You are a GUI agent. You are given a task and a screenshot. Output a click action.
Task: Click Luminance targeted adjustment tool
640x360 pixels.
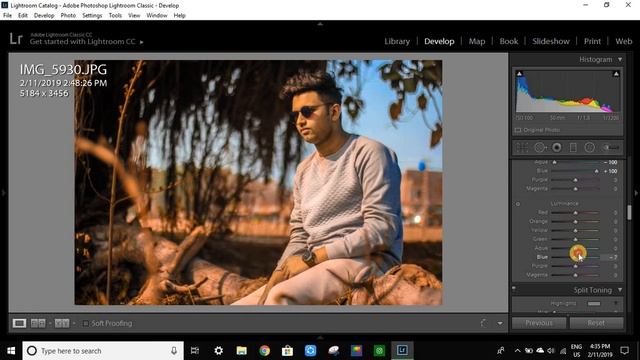(518, 204)
